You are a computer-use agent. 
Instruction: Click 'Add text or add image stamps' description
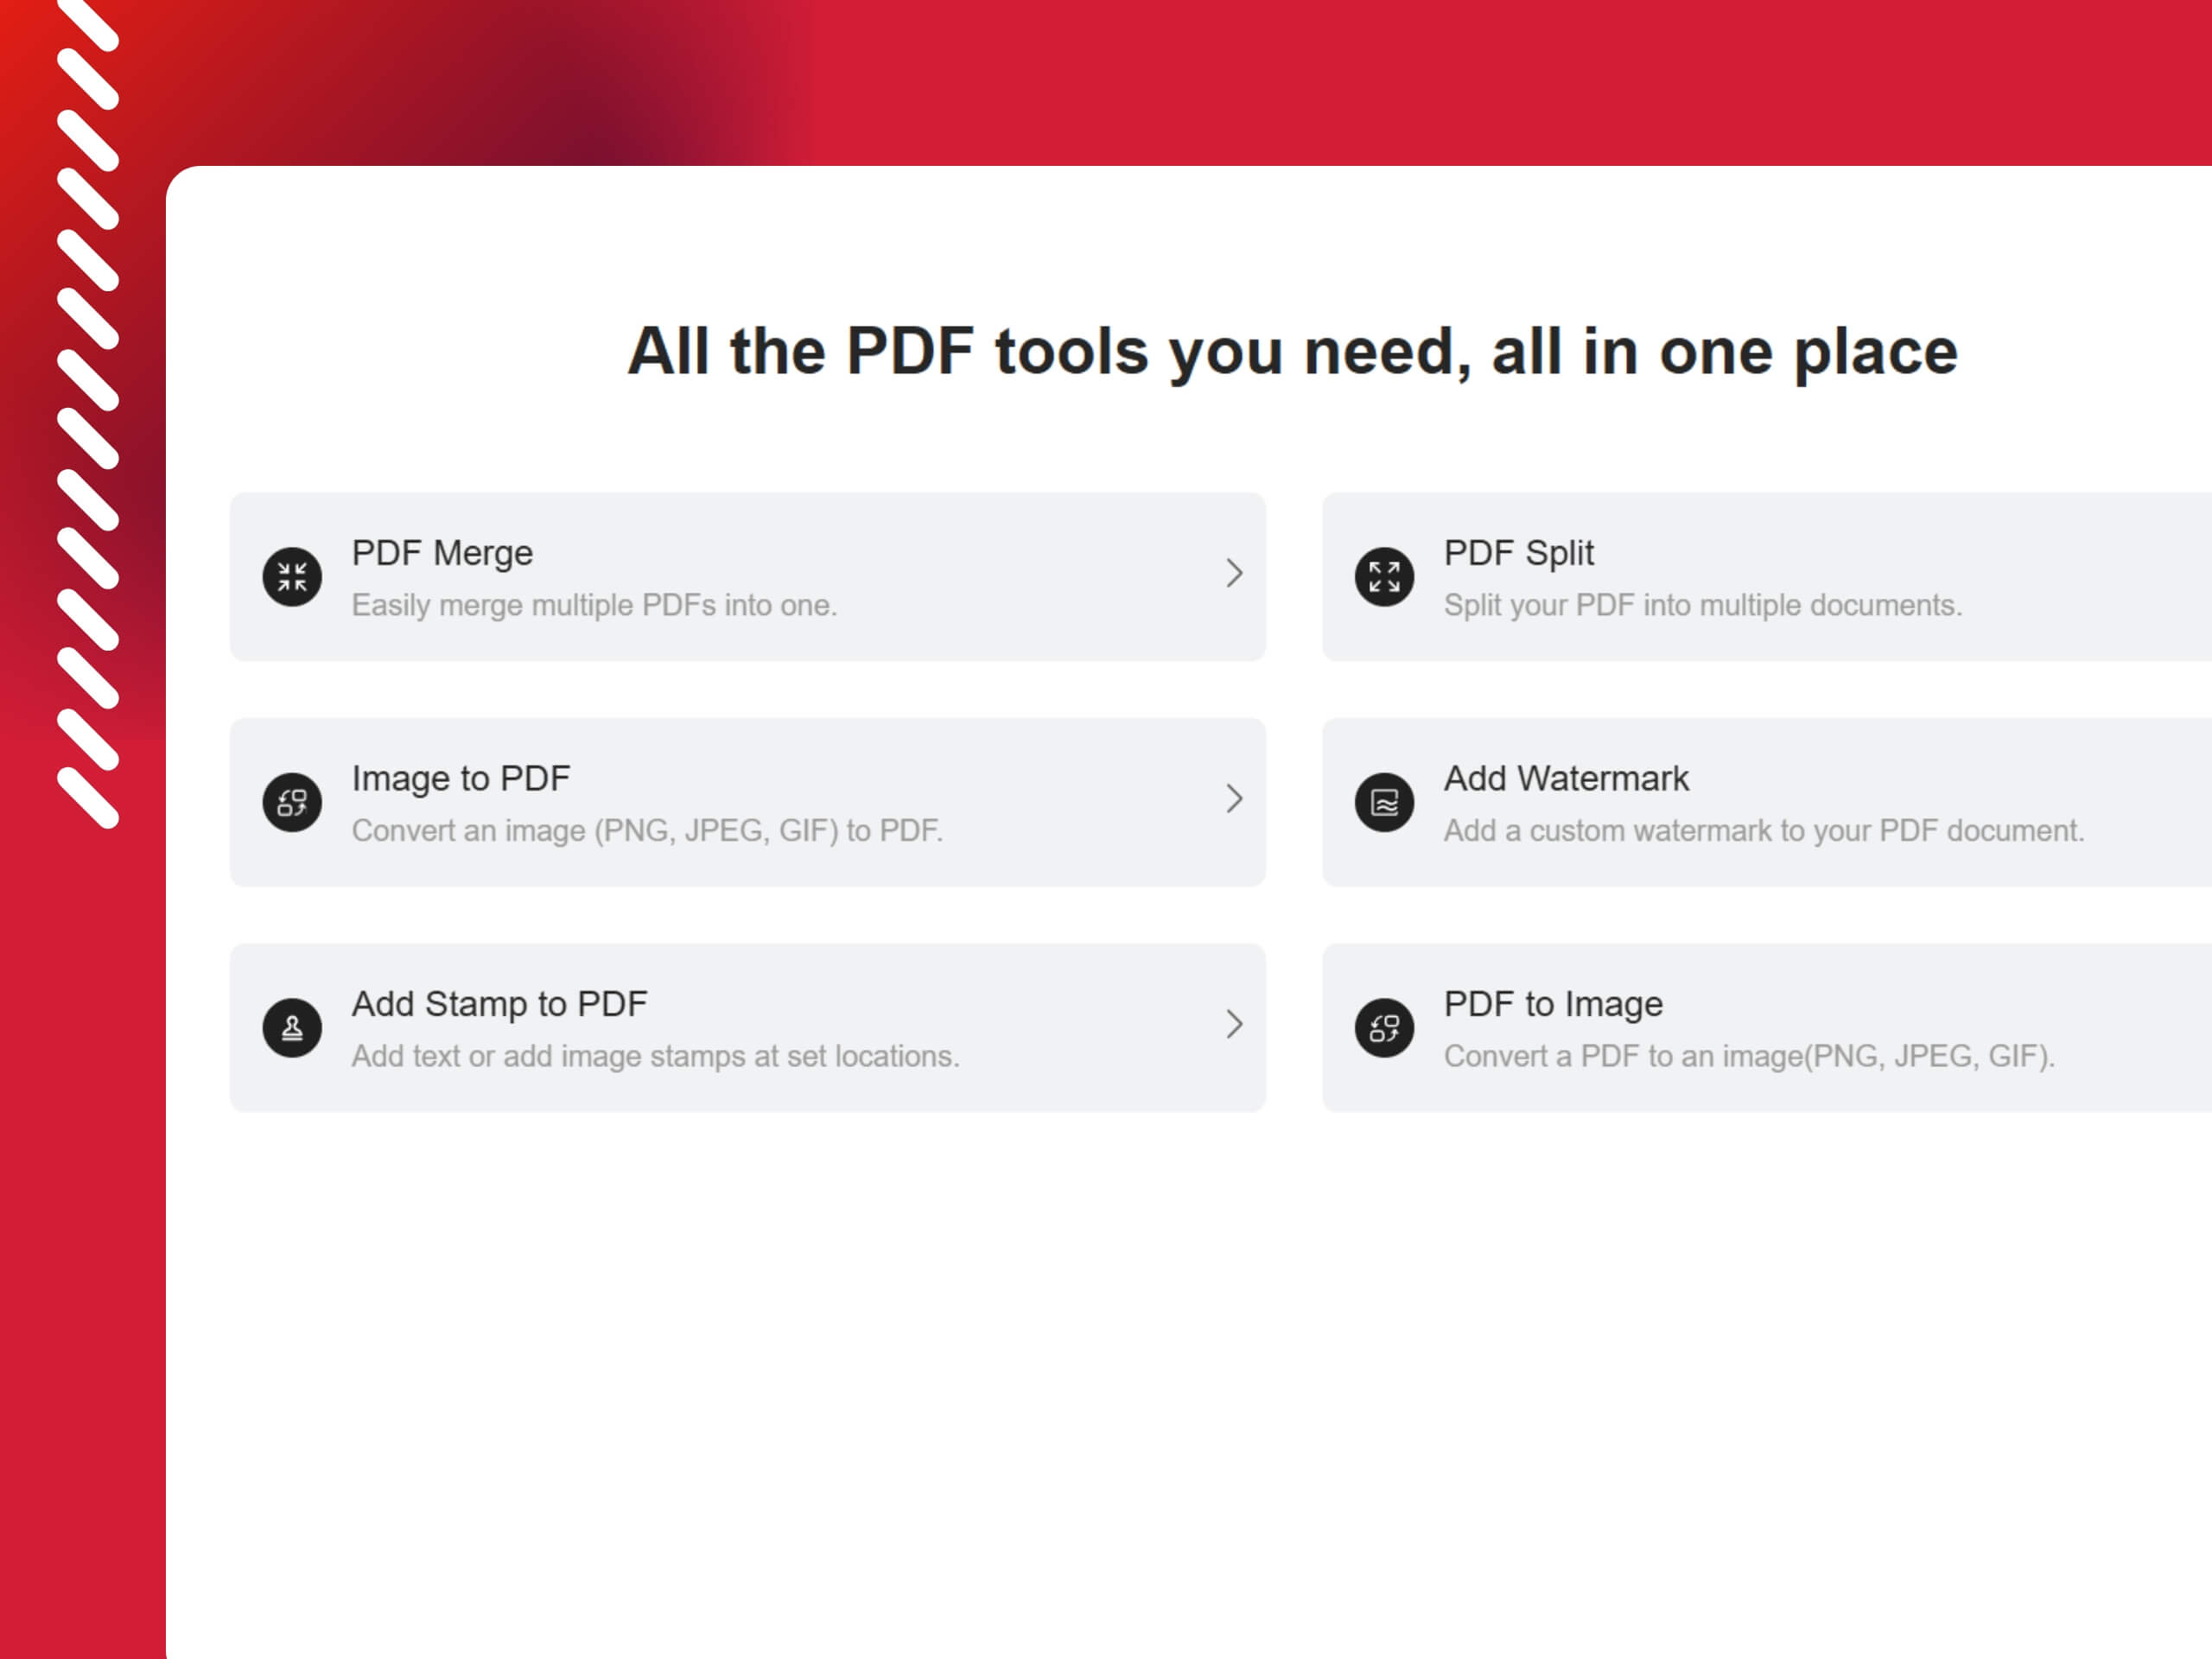click(655, 1056)
